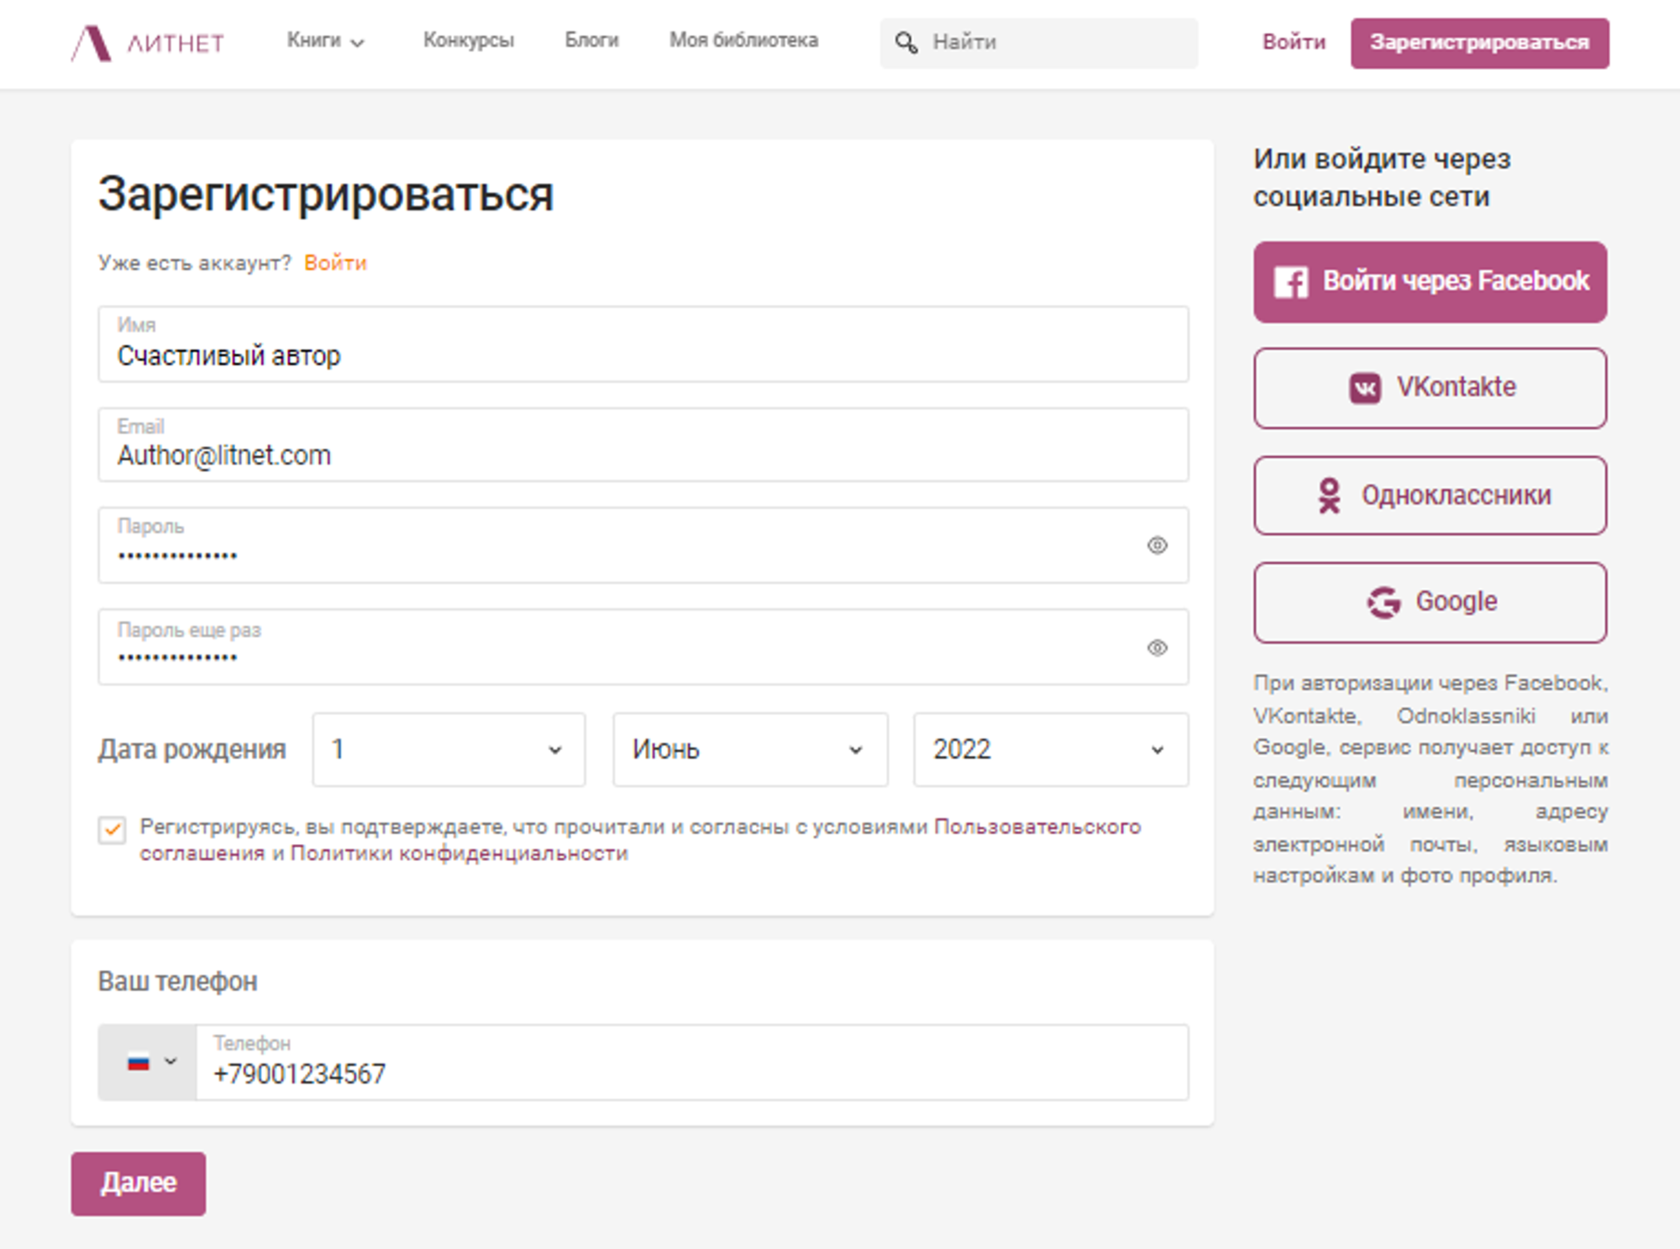Click the Пароль еще раз input field
Screen dimensions: 1680x1249
(643, 647)
